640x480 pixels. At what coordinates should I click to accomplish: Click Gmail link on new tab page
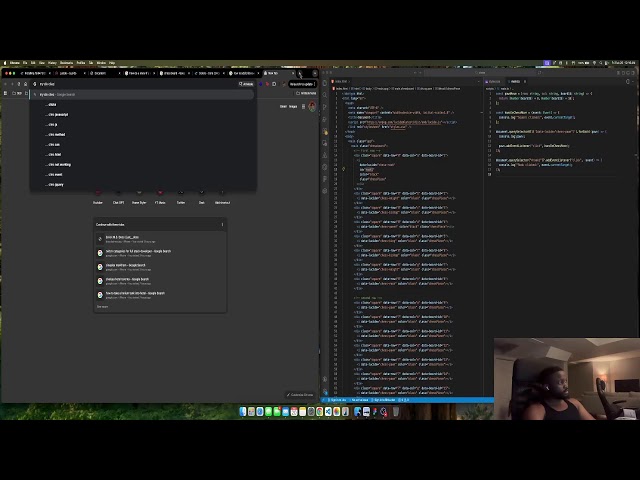283,107
